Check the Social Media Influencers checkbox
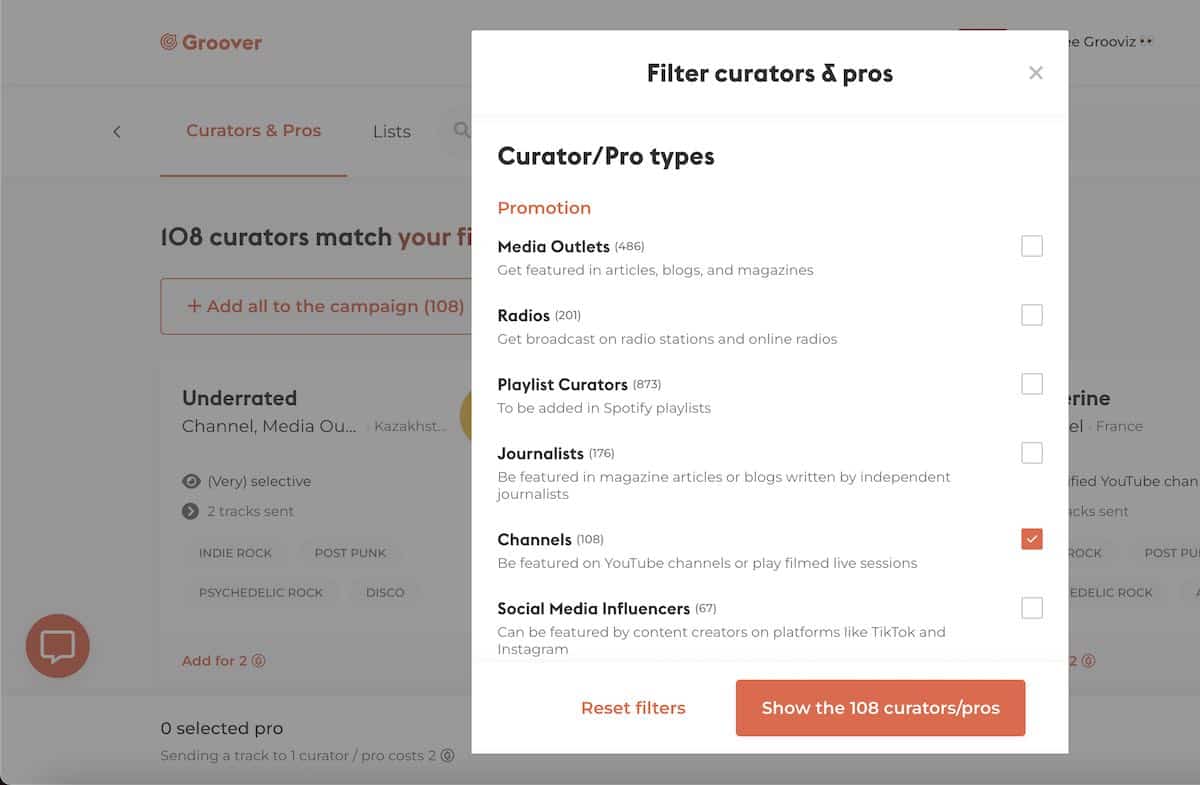Viewport: 1200px width, 785px height. [1032, 608]
